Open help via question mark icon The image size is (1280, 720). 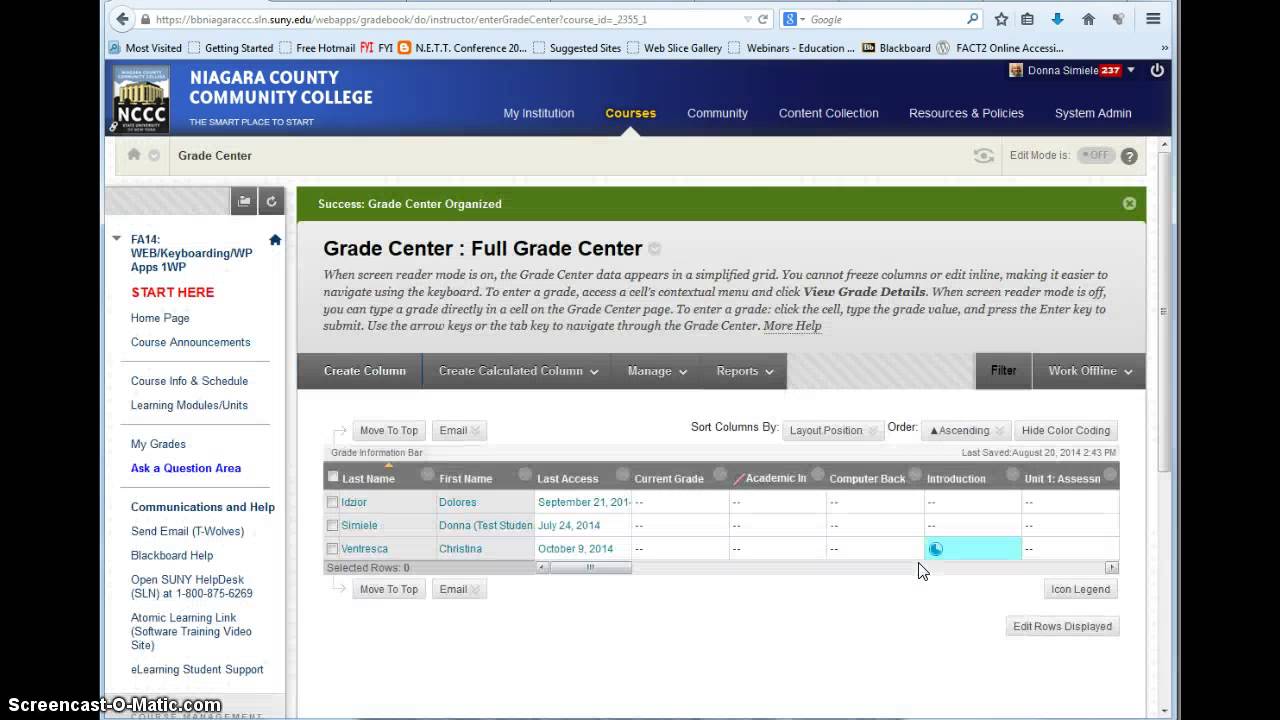tap(1129, 156)
